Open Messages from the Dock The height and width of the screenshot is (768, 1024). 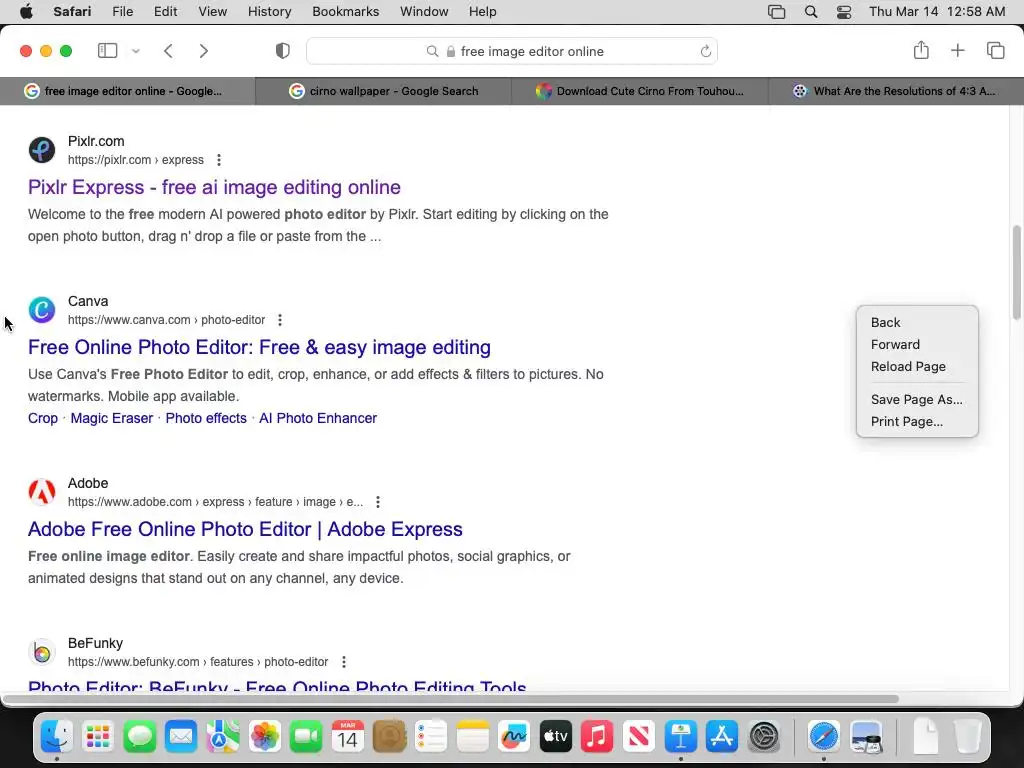coord(140,737)
